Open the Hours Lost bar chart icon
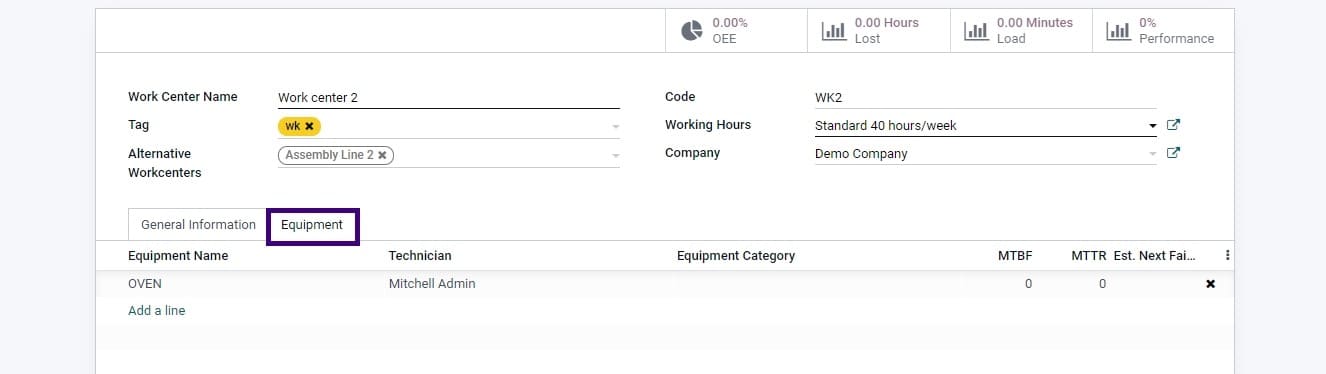The image size is (1326, 374). (x=834, y=31)
